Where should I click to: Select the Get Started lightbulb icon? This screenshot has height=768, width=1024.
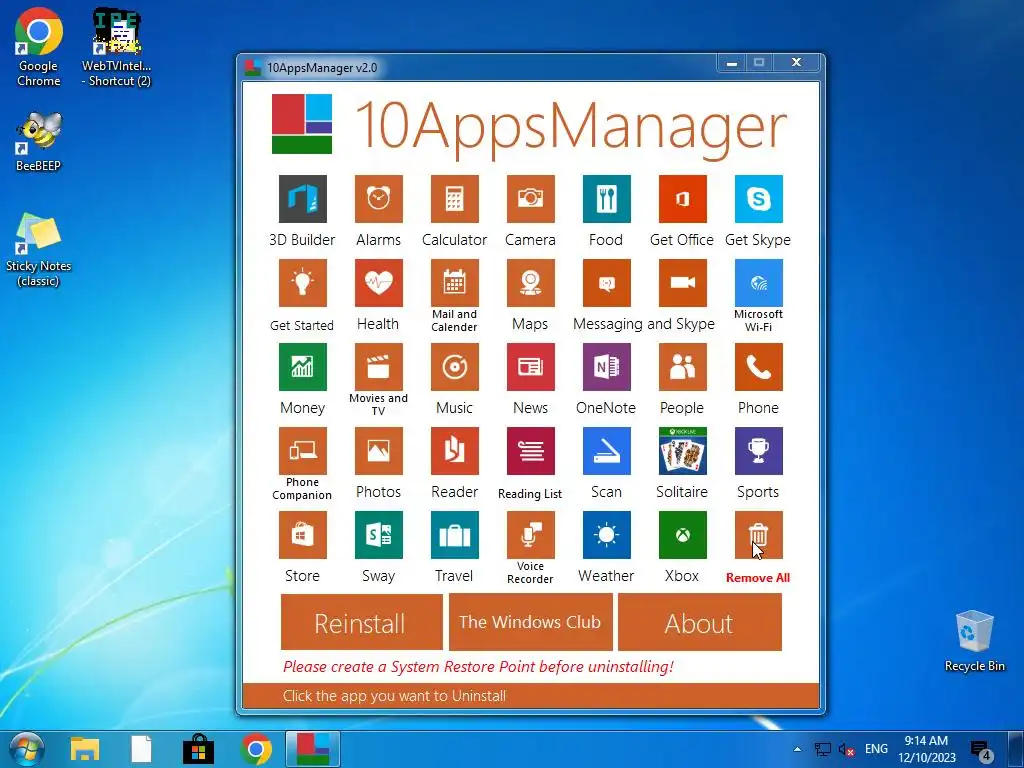click(x=302, y=283)
